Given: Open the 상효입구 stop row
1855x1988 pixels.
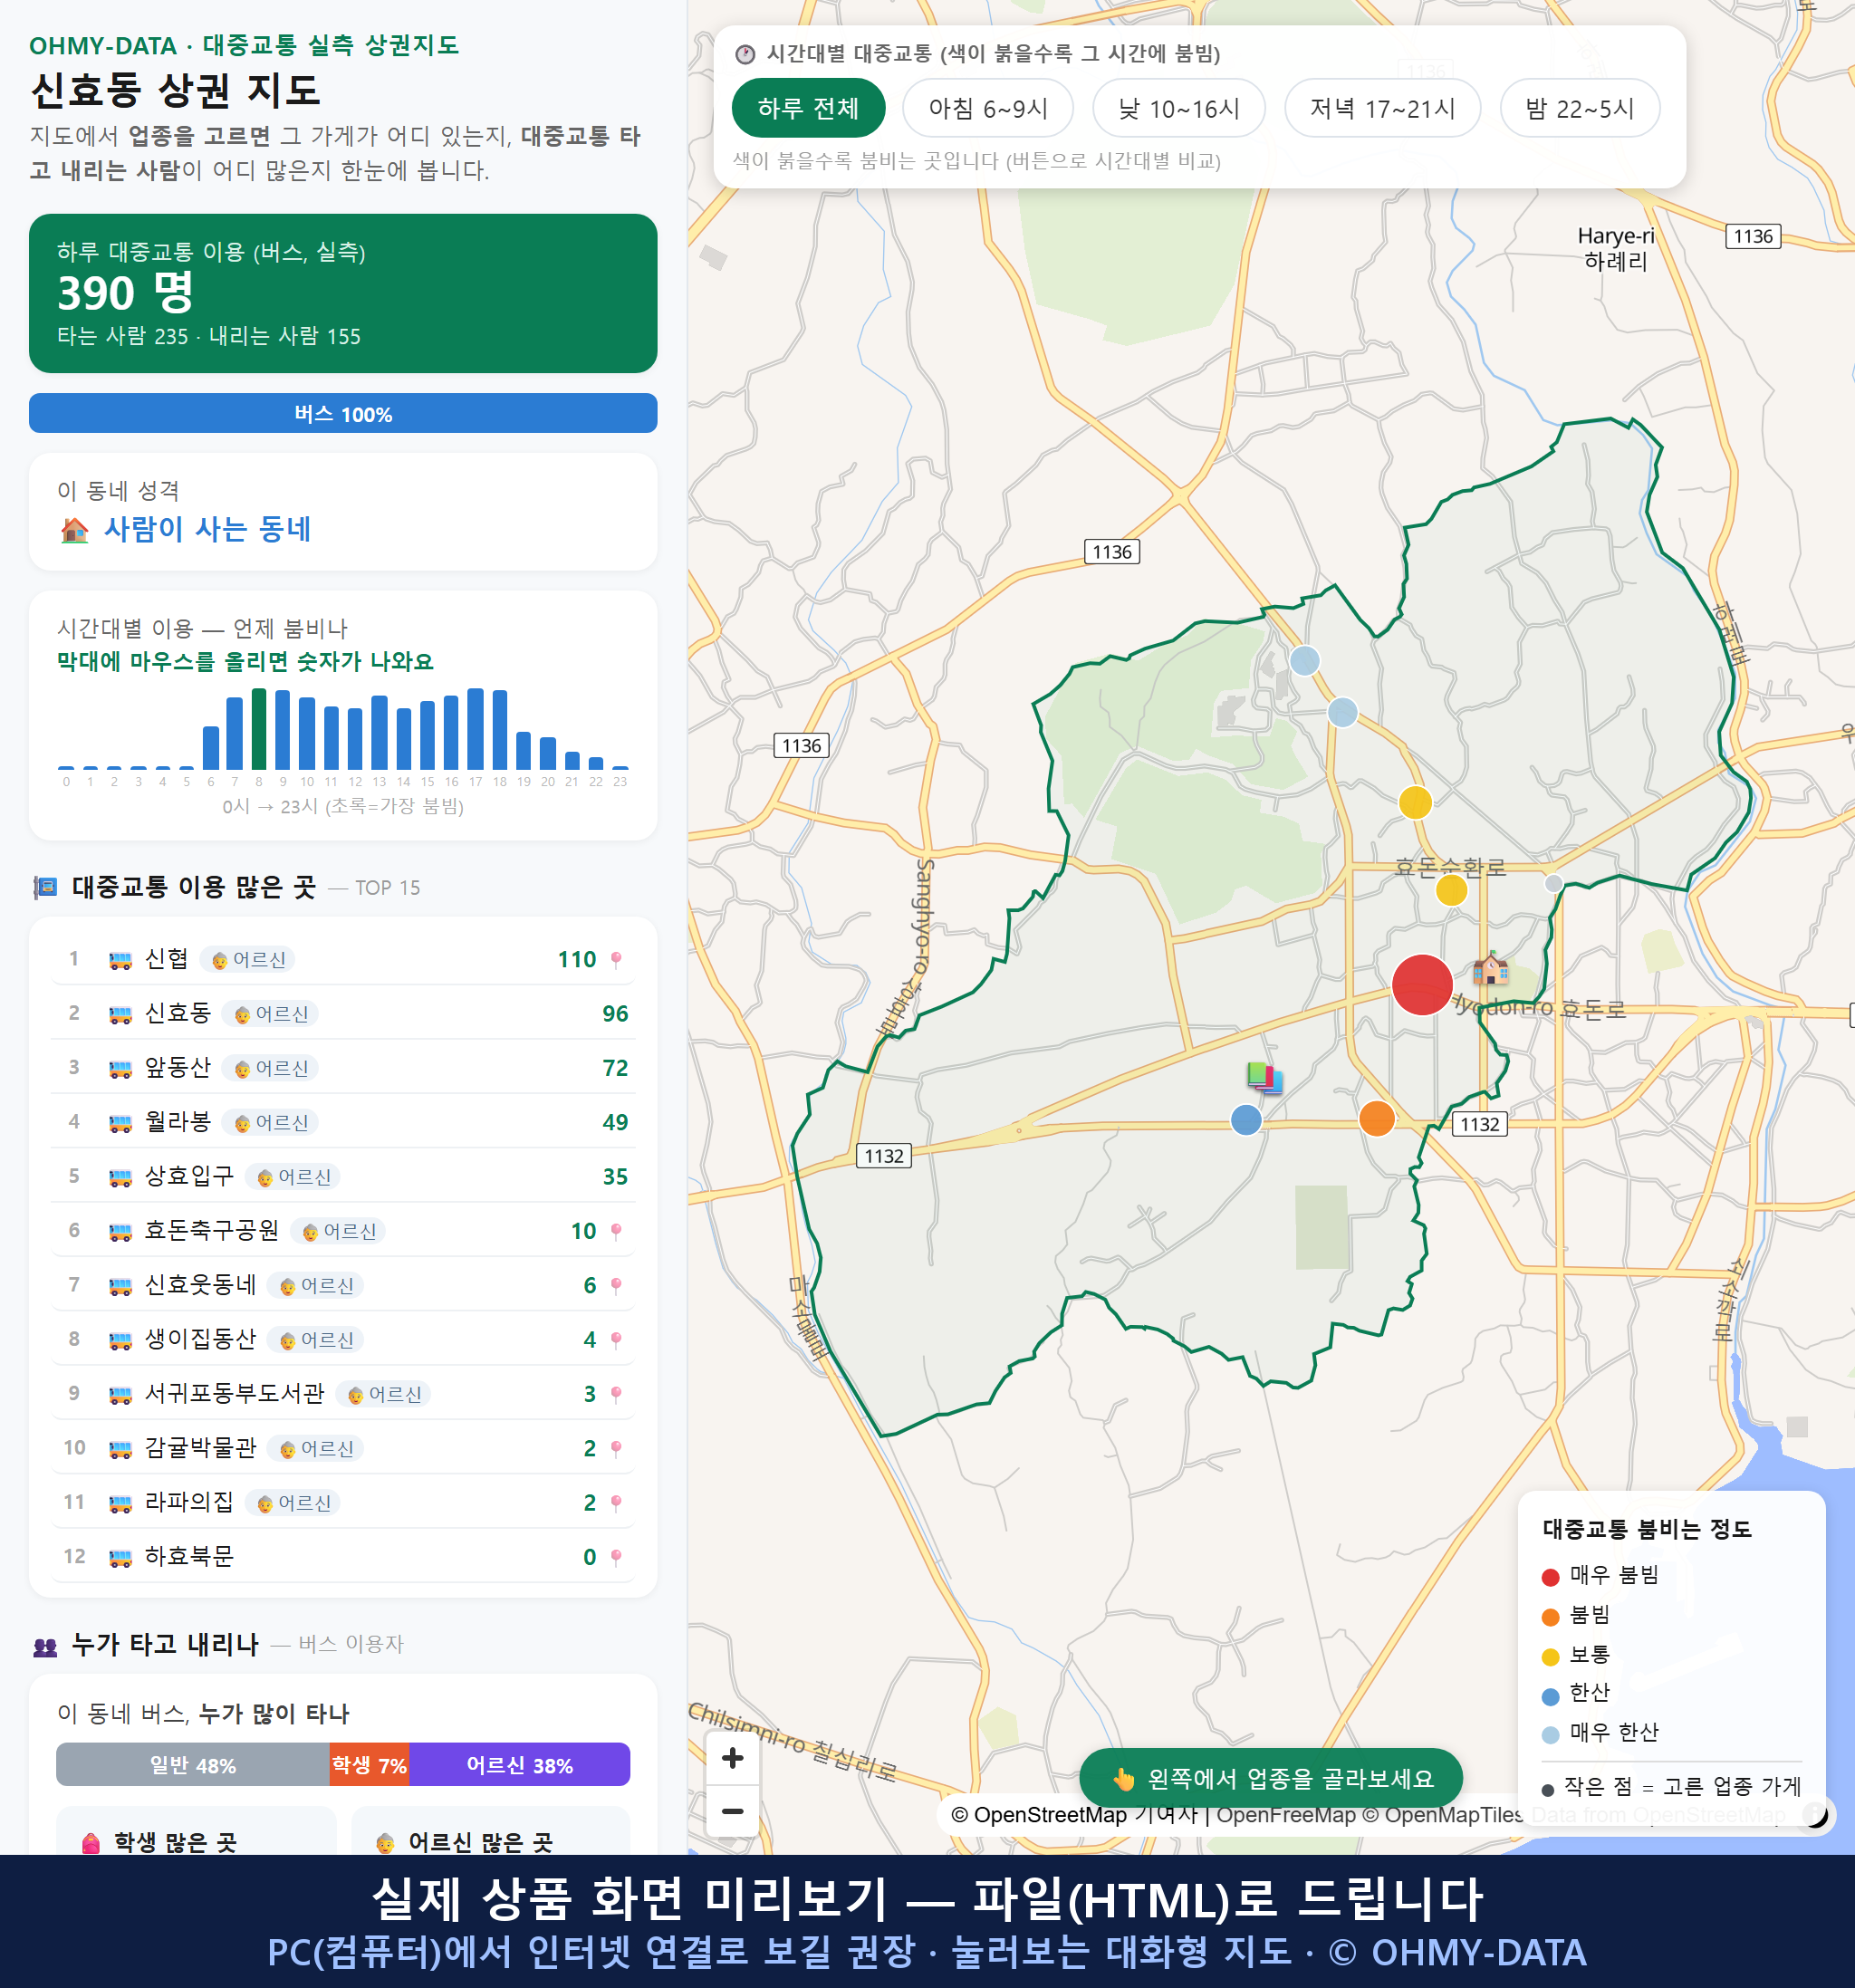Looking at the screenshot, I should pos(343,1176).
